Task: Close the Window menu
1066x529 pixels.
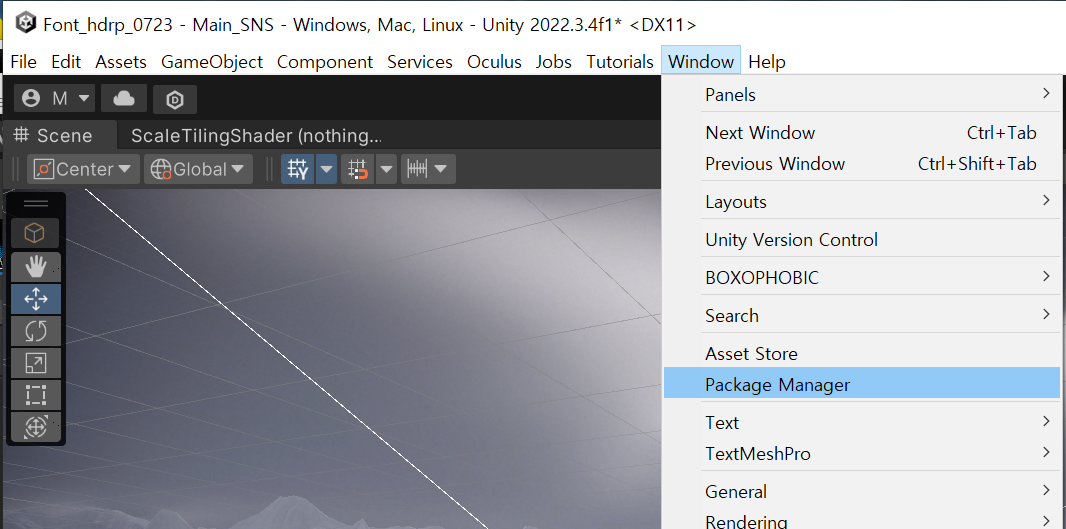Action: 701,61
